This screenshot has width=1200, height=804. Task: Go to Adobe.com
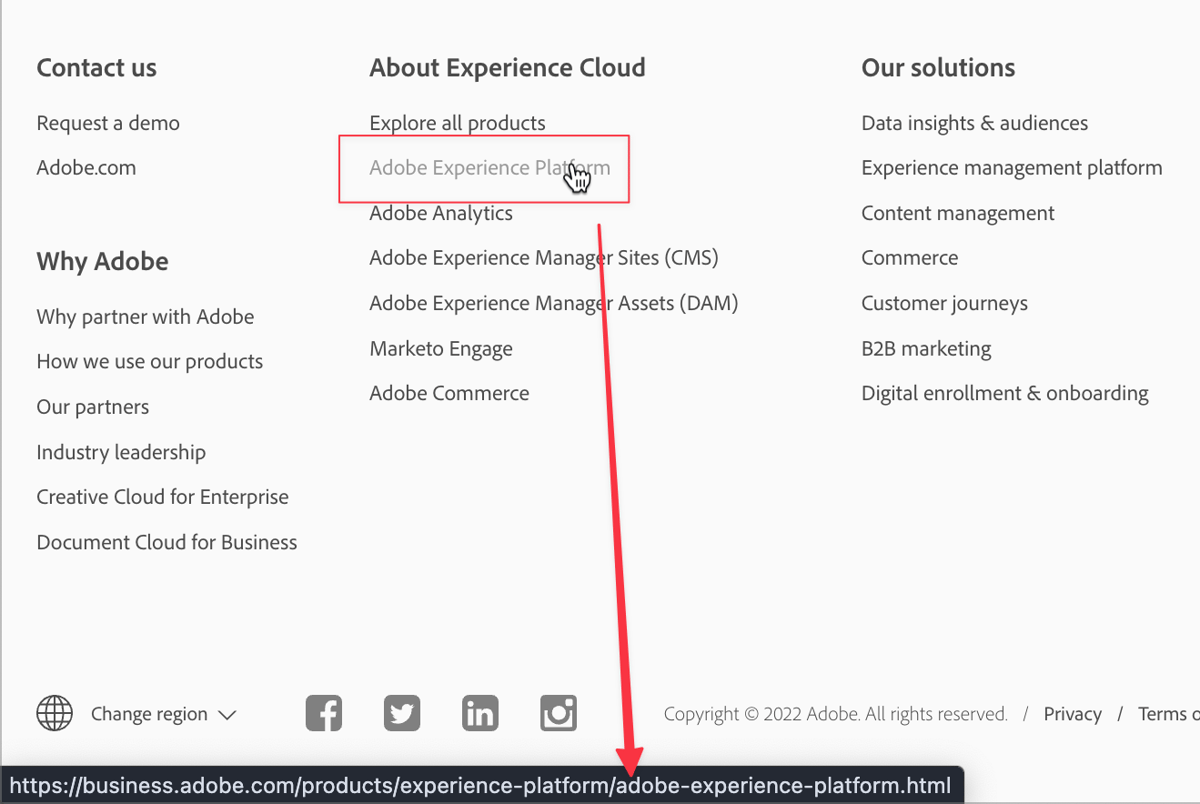coord(86,167)
